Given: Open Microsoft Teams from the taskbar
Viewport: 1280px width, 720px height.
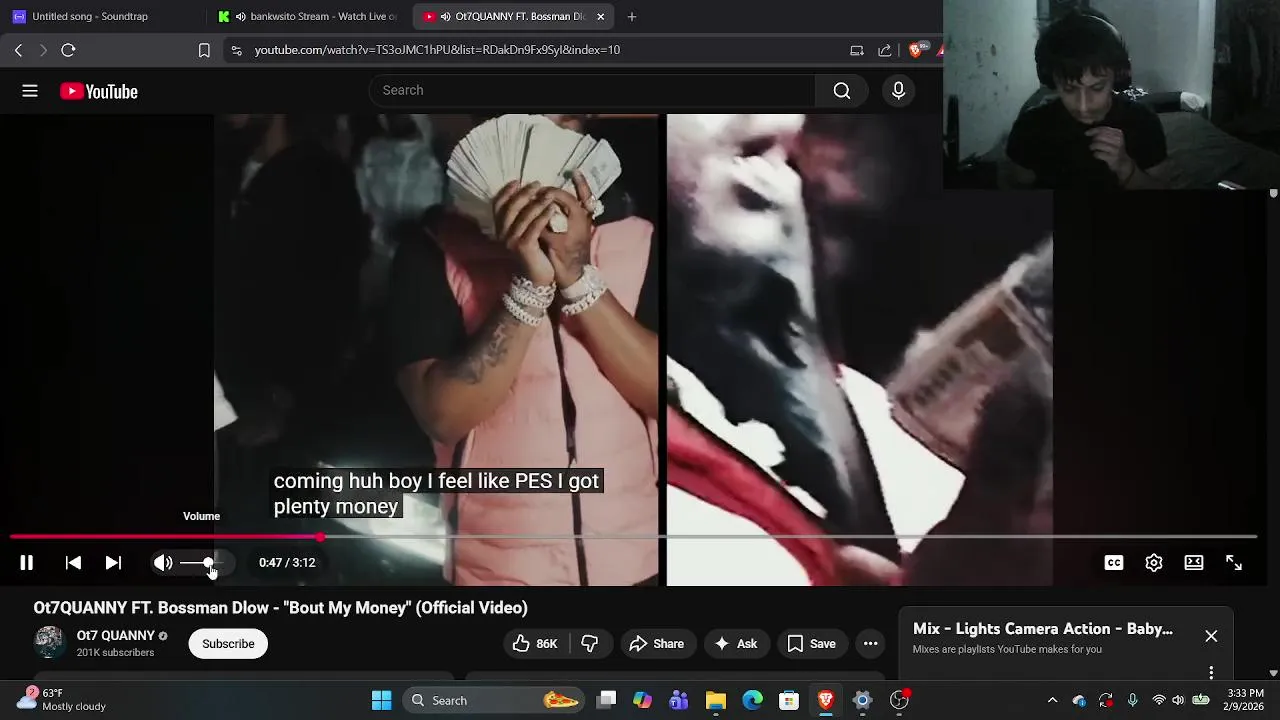Looking at the screenshot, I should pyautogui.click(x=679, y=700).
